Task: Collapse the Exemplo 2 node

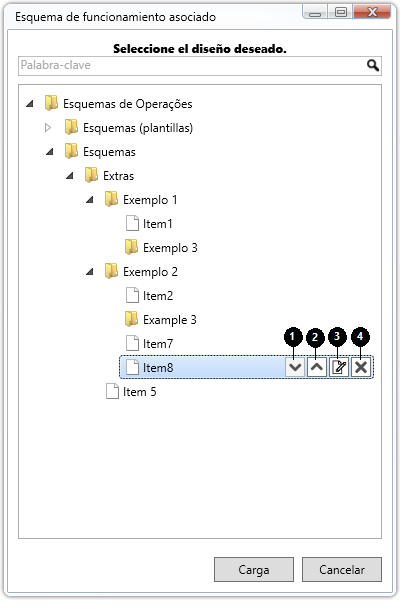Action: (90, 272)
